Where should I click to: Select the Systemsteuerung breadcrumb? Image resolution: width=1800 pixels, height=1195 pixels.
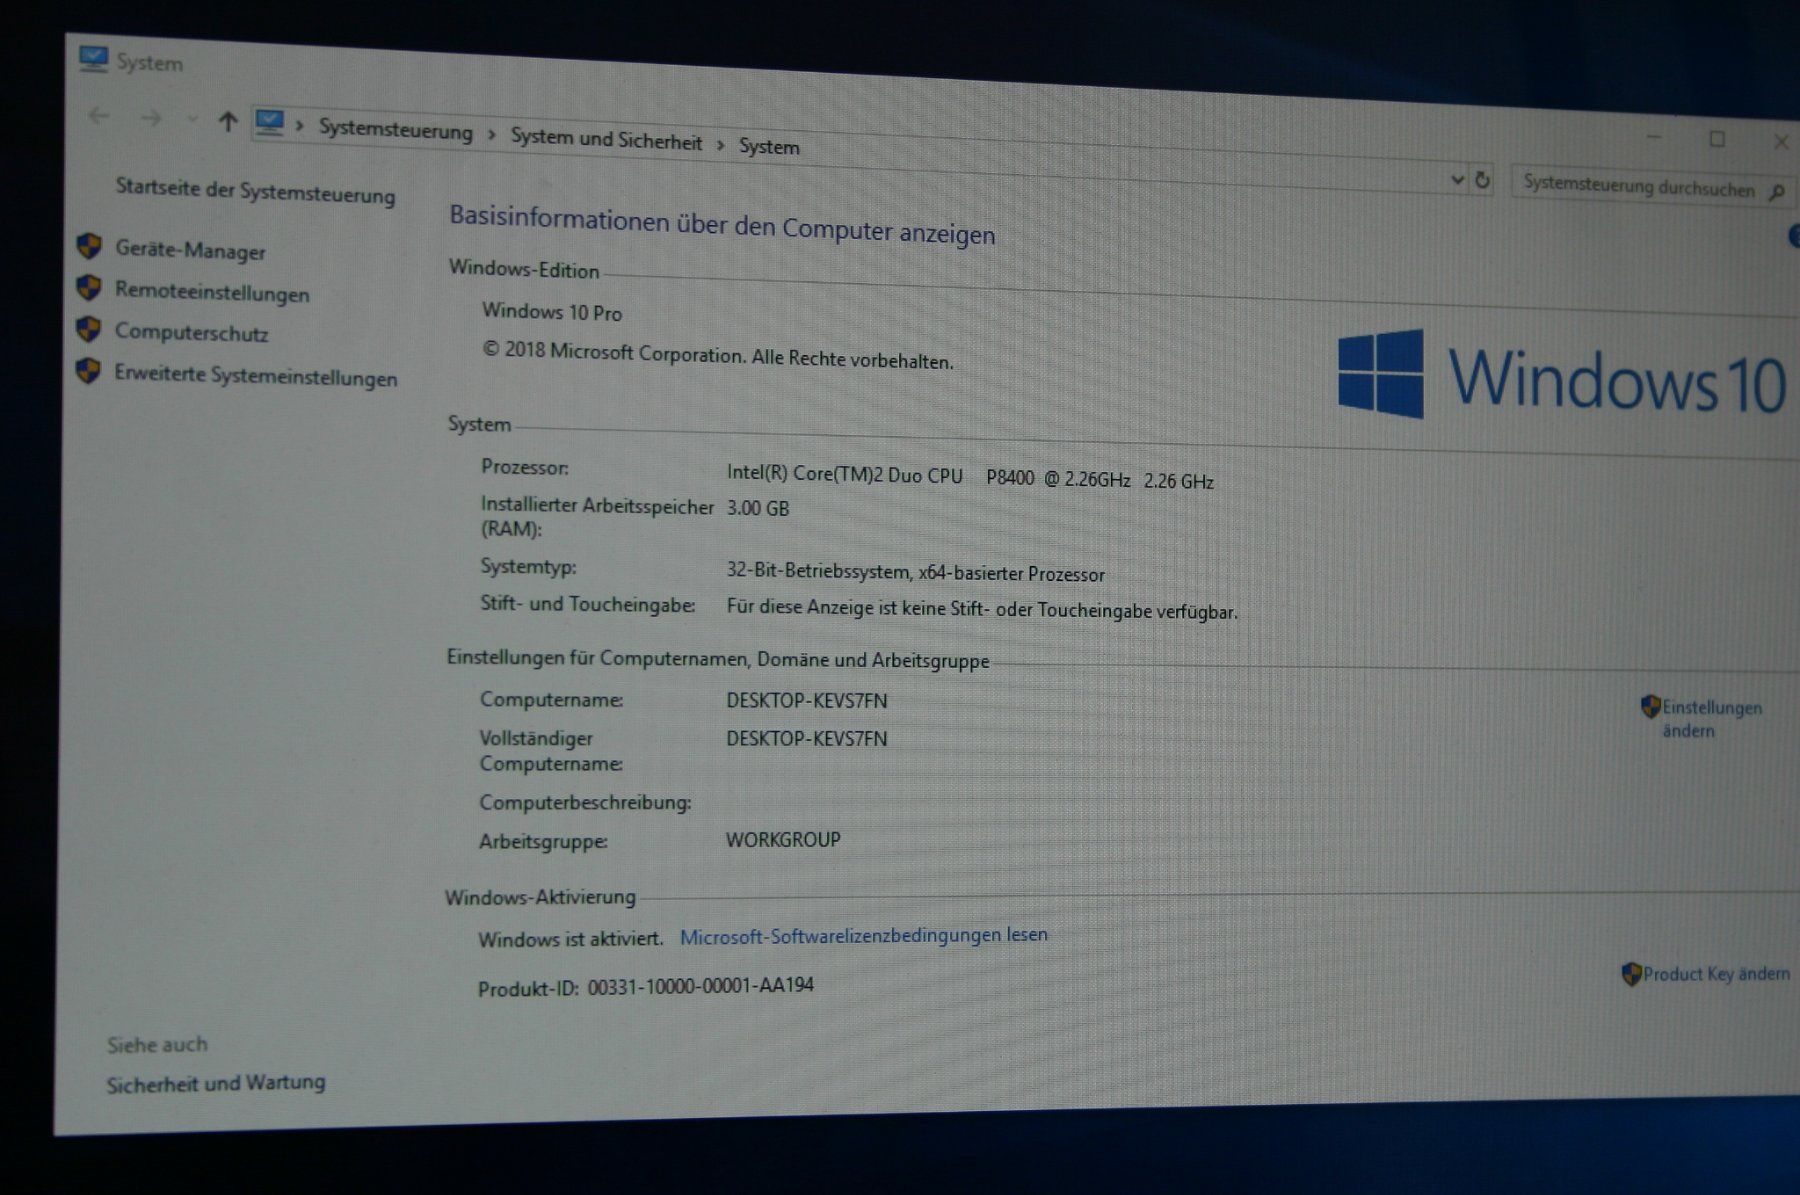(x=395, y=130)
